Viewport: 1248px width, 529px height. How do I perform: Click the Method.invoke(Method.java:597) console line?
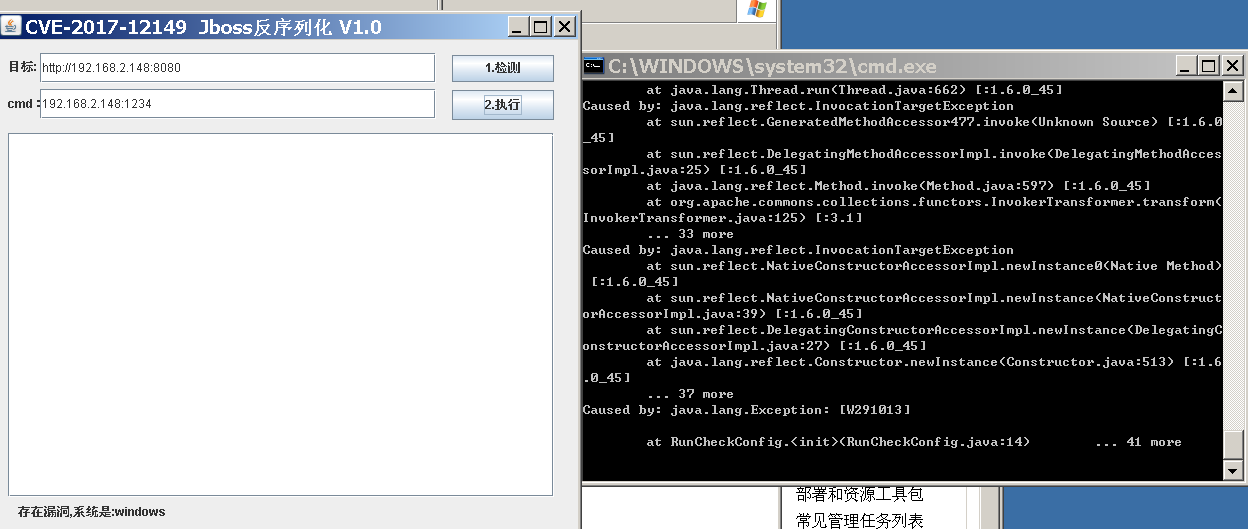point(898,186)
